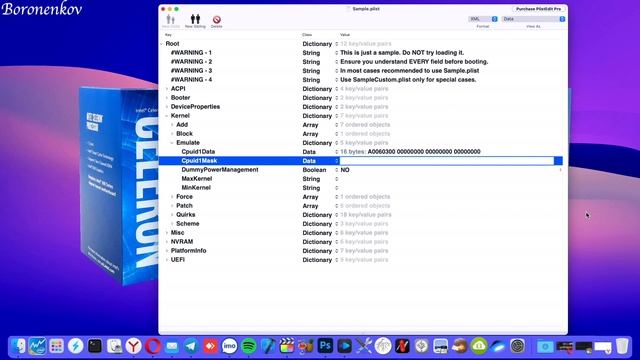The image size is (640, 360).
Task: Open the Terminal icon in the Dock
Action: pyautogui.click(x=95, y=347)
